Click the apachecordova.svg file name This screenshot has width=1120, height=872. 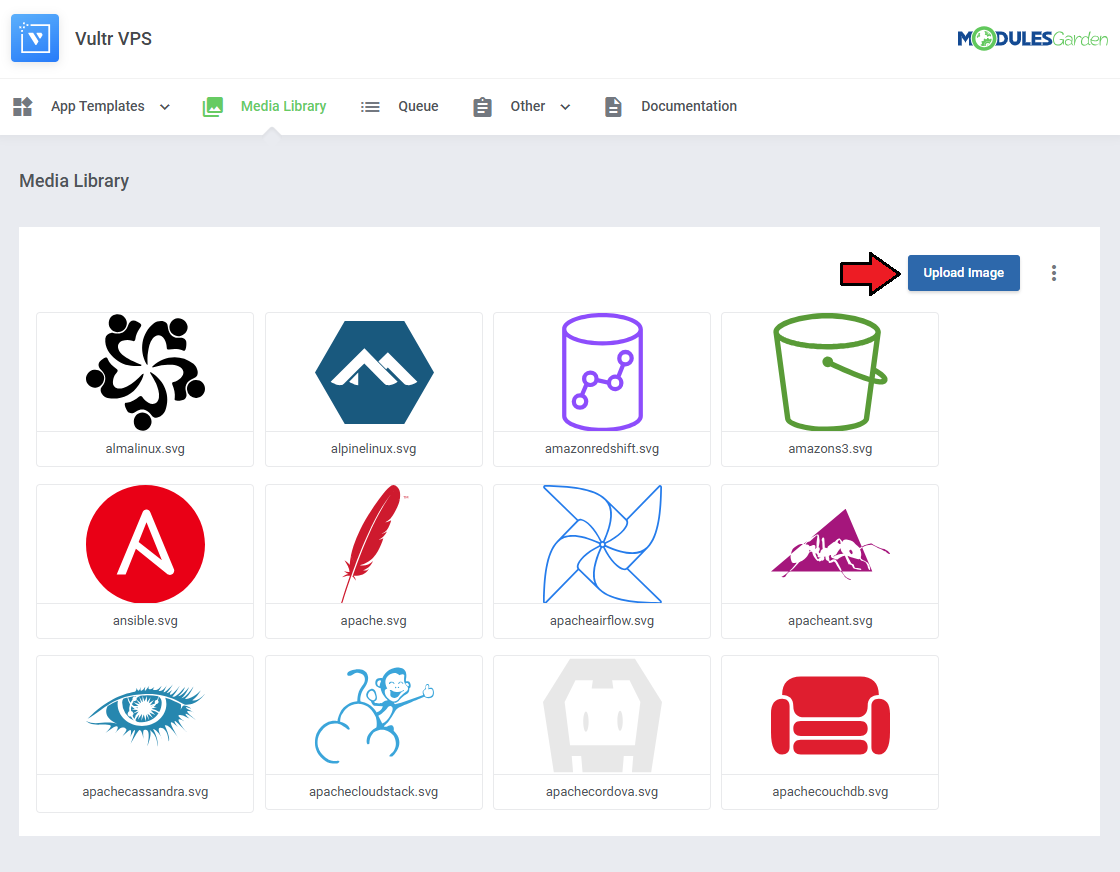click(x=602, y=792)
